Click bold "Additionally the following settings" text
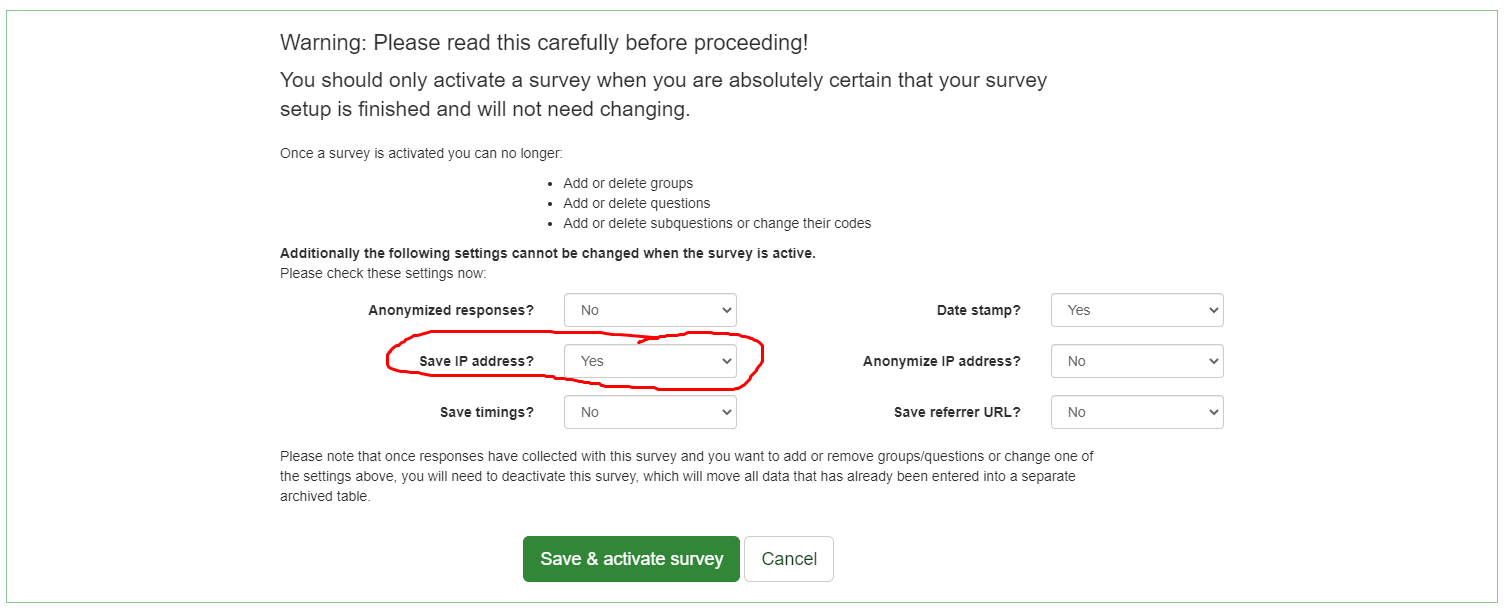 [547, 253]
